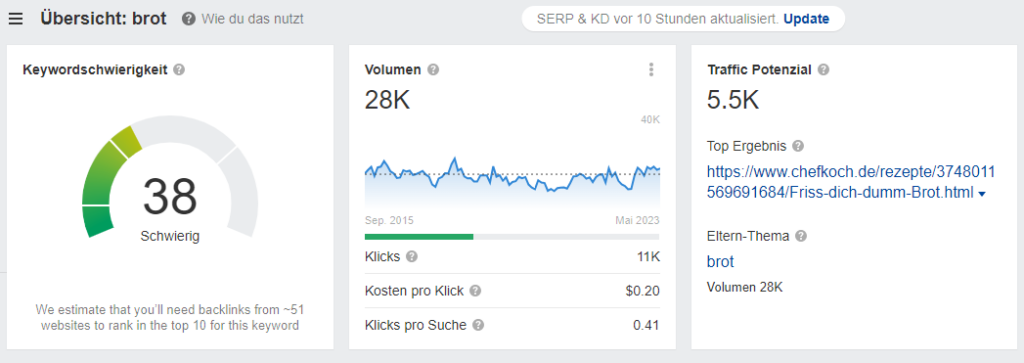The height and width of the screenshot is (363, 1024).
Task: Click help icon next to Kosten pro Klick
Action: point(475,291)
